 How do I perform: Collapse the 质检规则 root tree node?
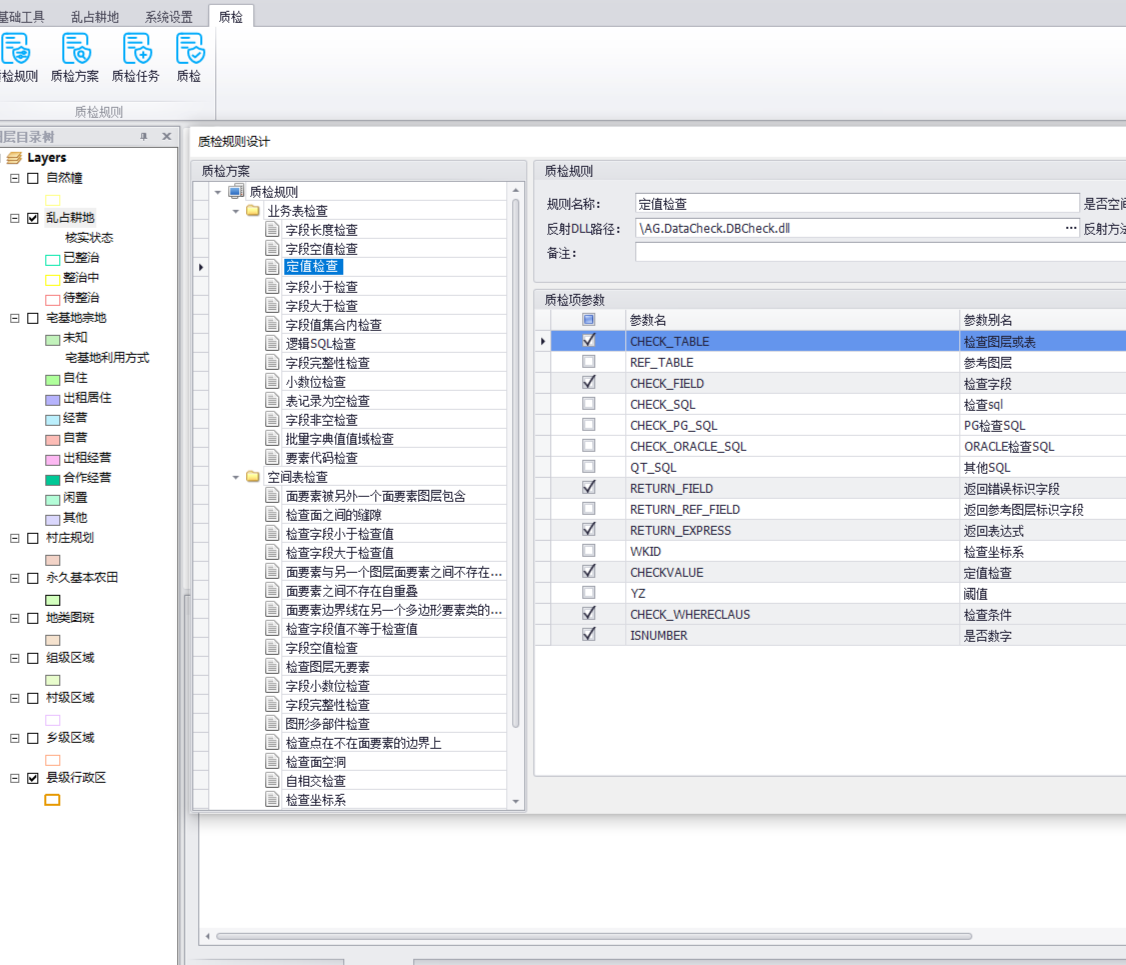click(x=218, y=192)
